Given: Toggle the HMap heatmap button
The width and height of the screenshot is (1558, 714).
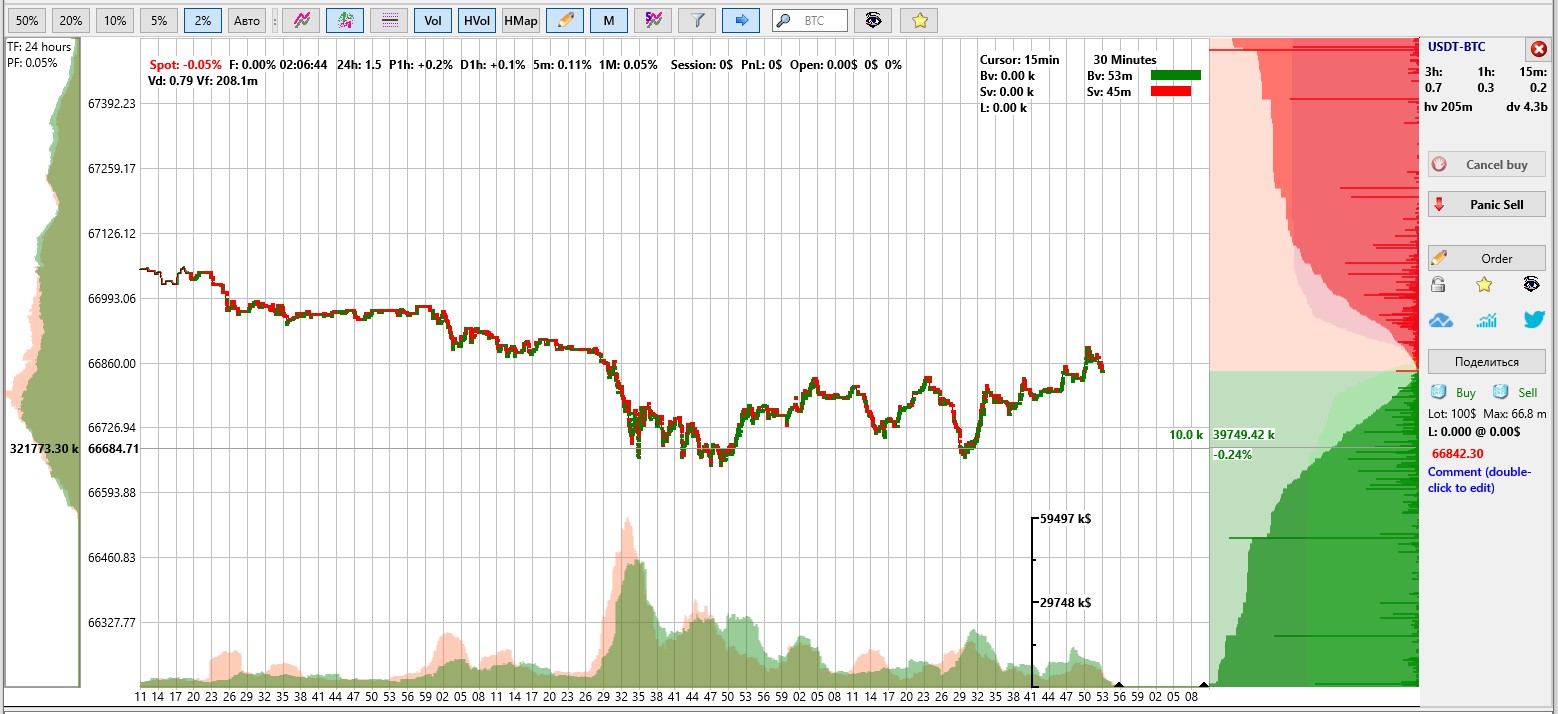Looking at the screenshot, I should pyautogui.click(x=520, y=20).
